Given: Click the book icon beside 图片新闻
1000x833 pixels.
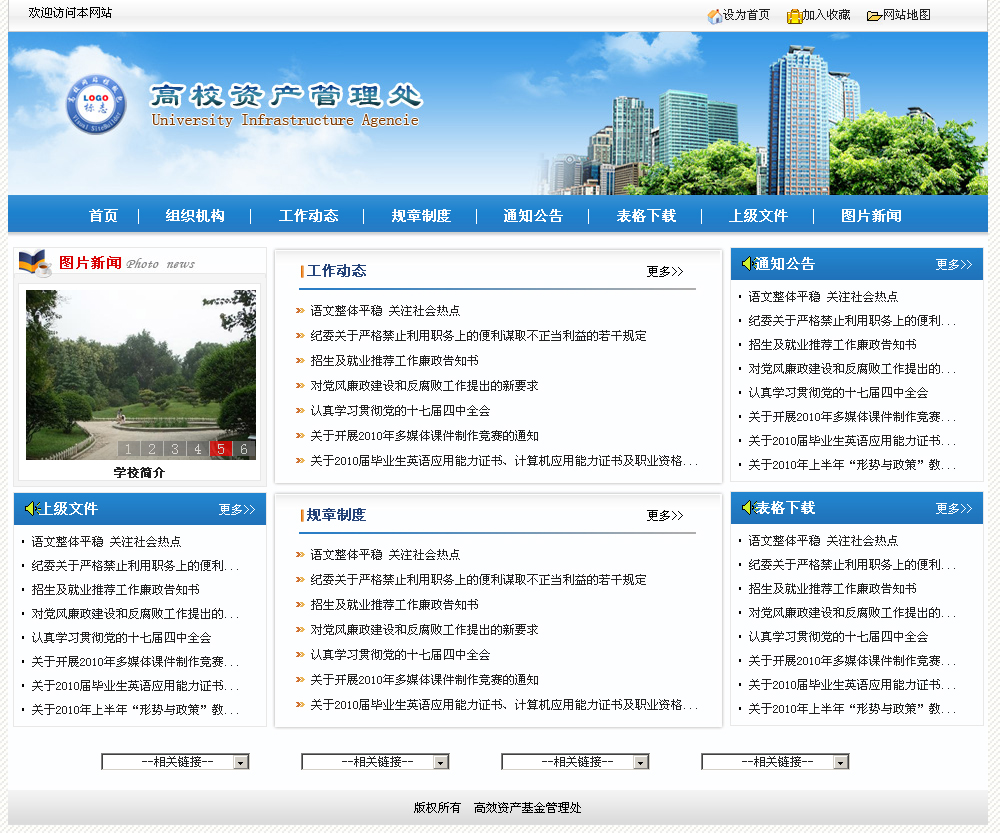Looking at the screenshot, I should click(35, 263).
